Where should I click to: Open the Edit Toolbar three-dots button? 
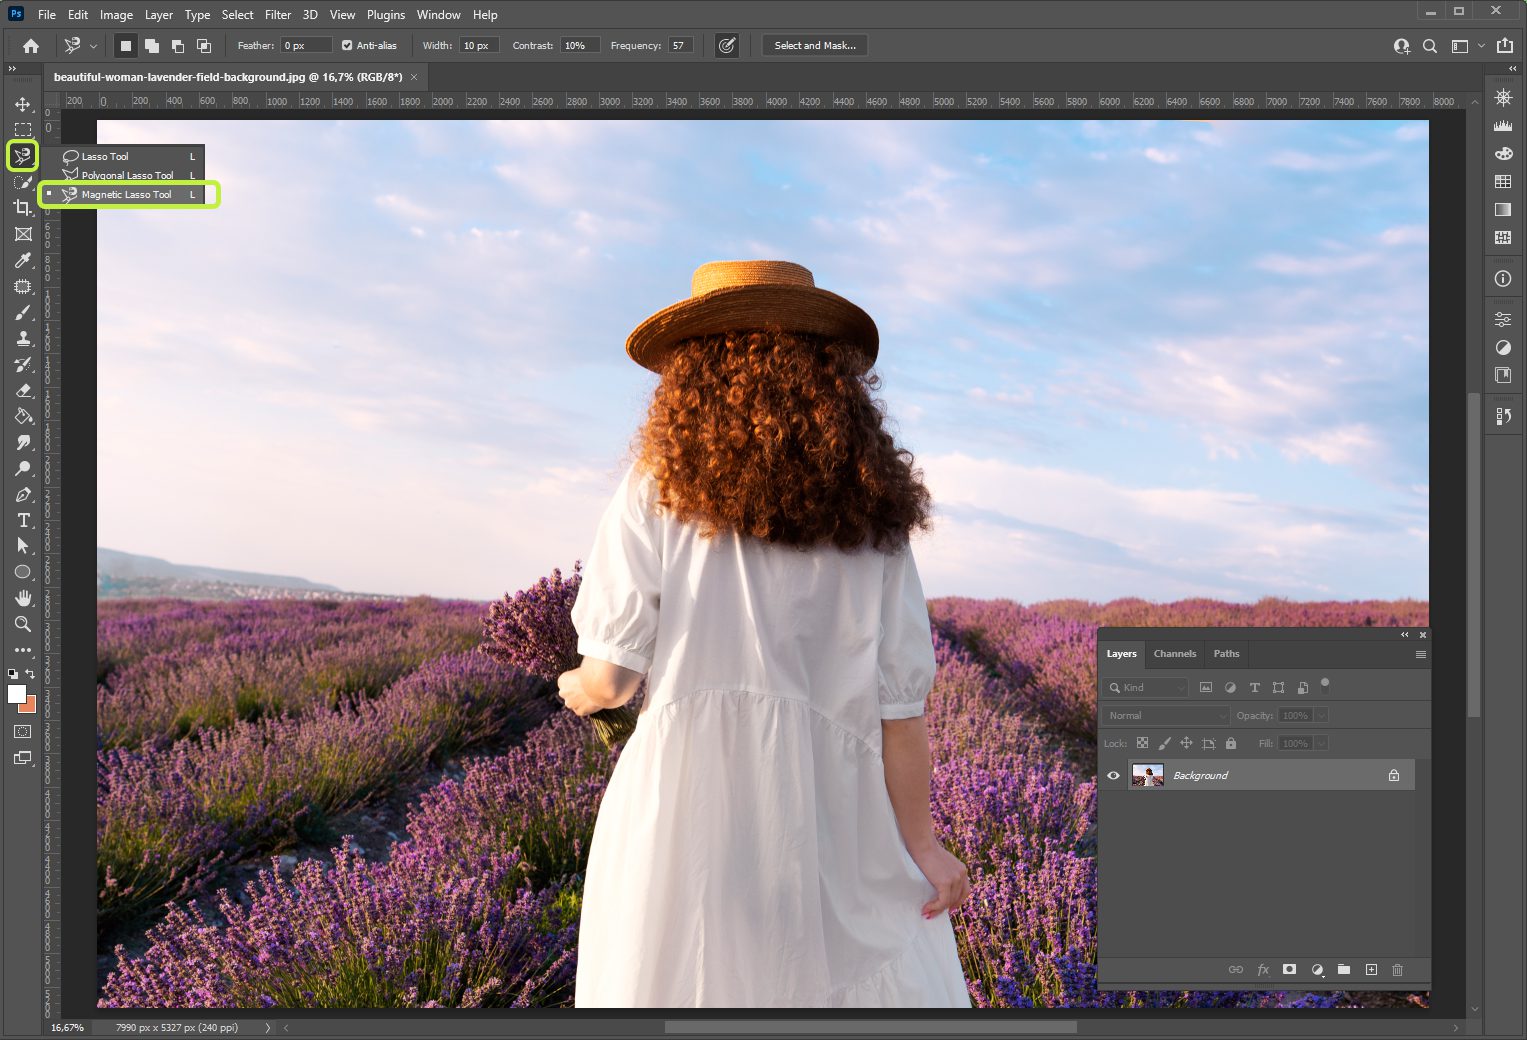pos(23,650)
